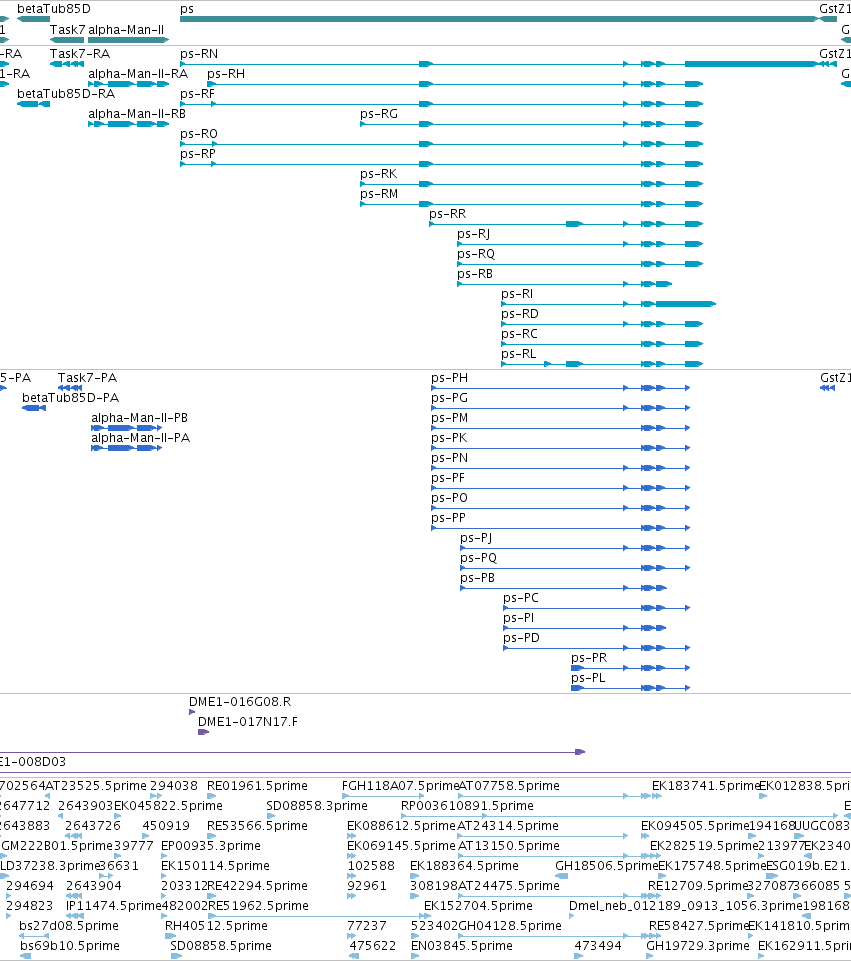
Task: Pick the ps-RK transcript label
Action: [x=379, y=174]
